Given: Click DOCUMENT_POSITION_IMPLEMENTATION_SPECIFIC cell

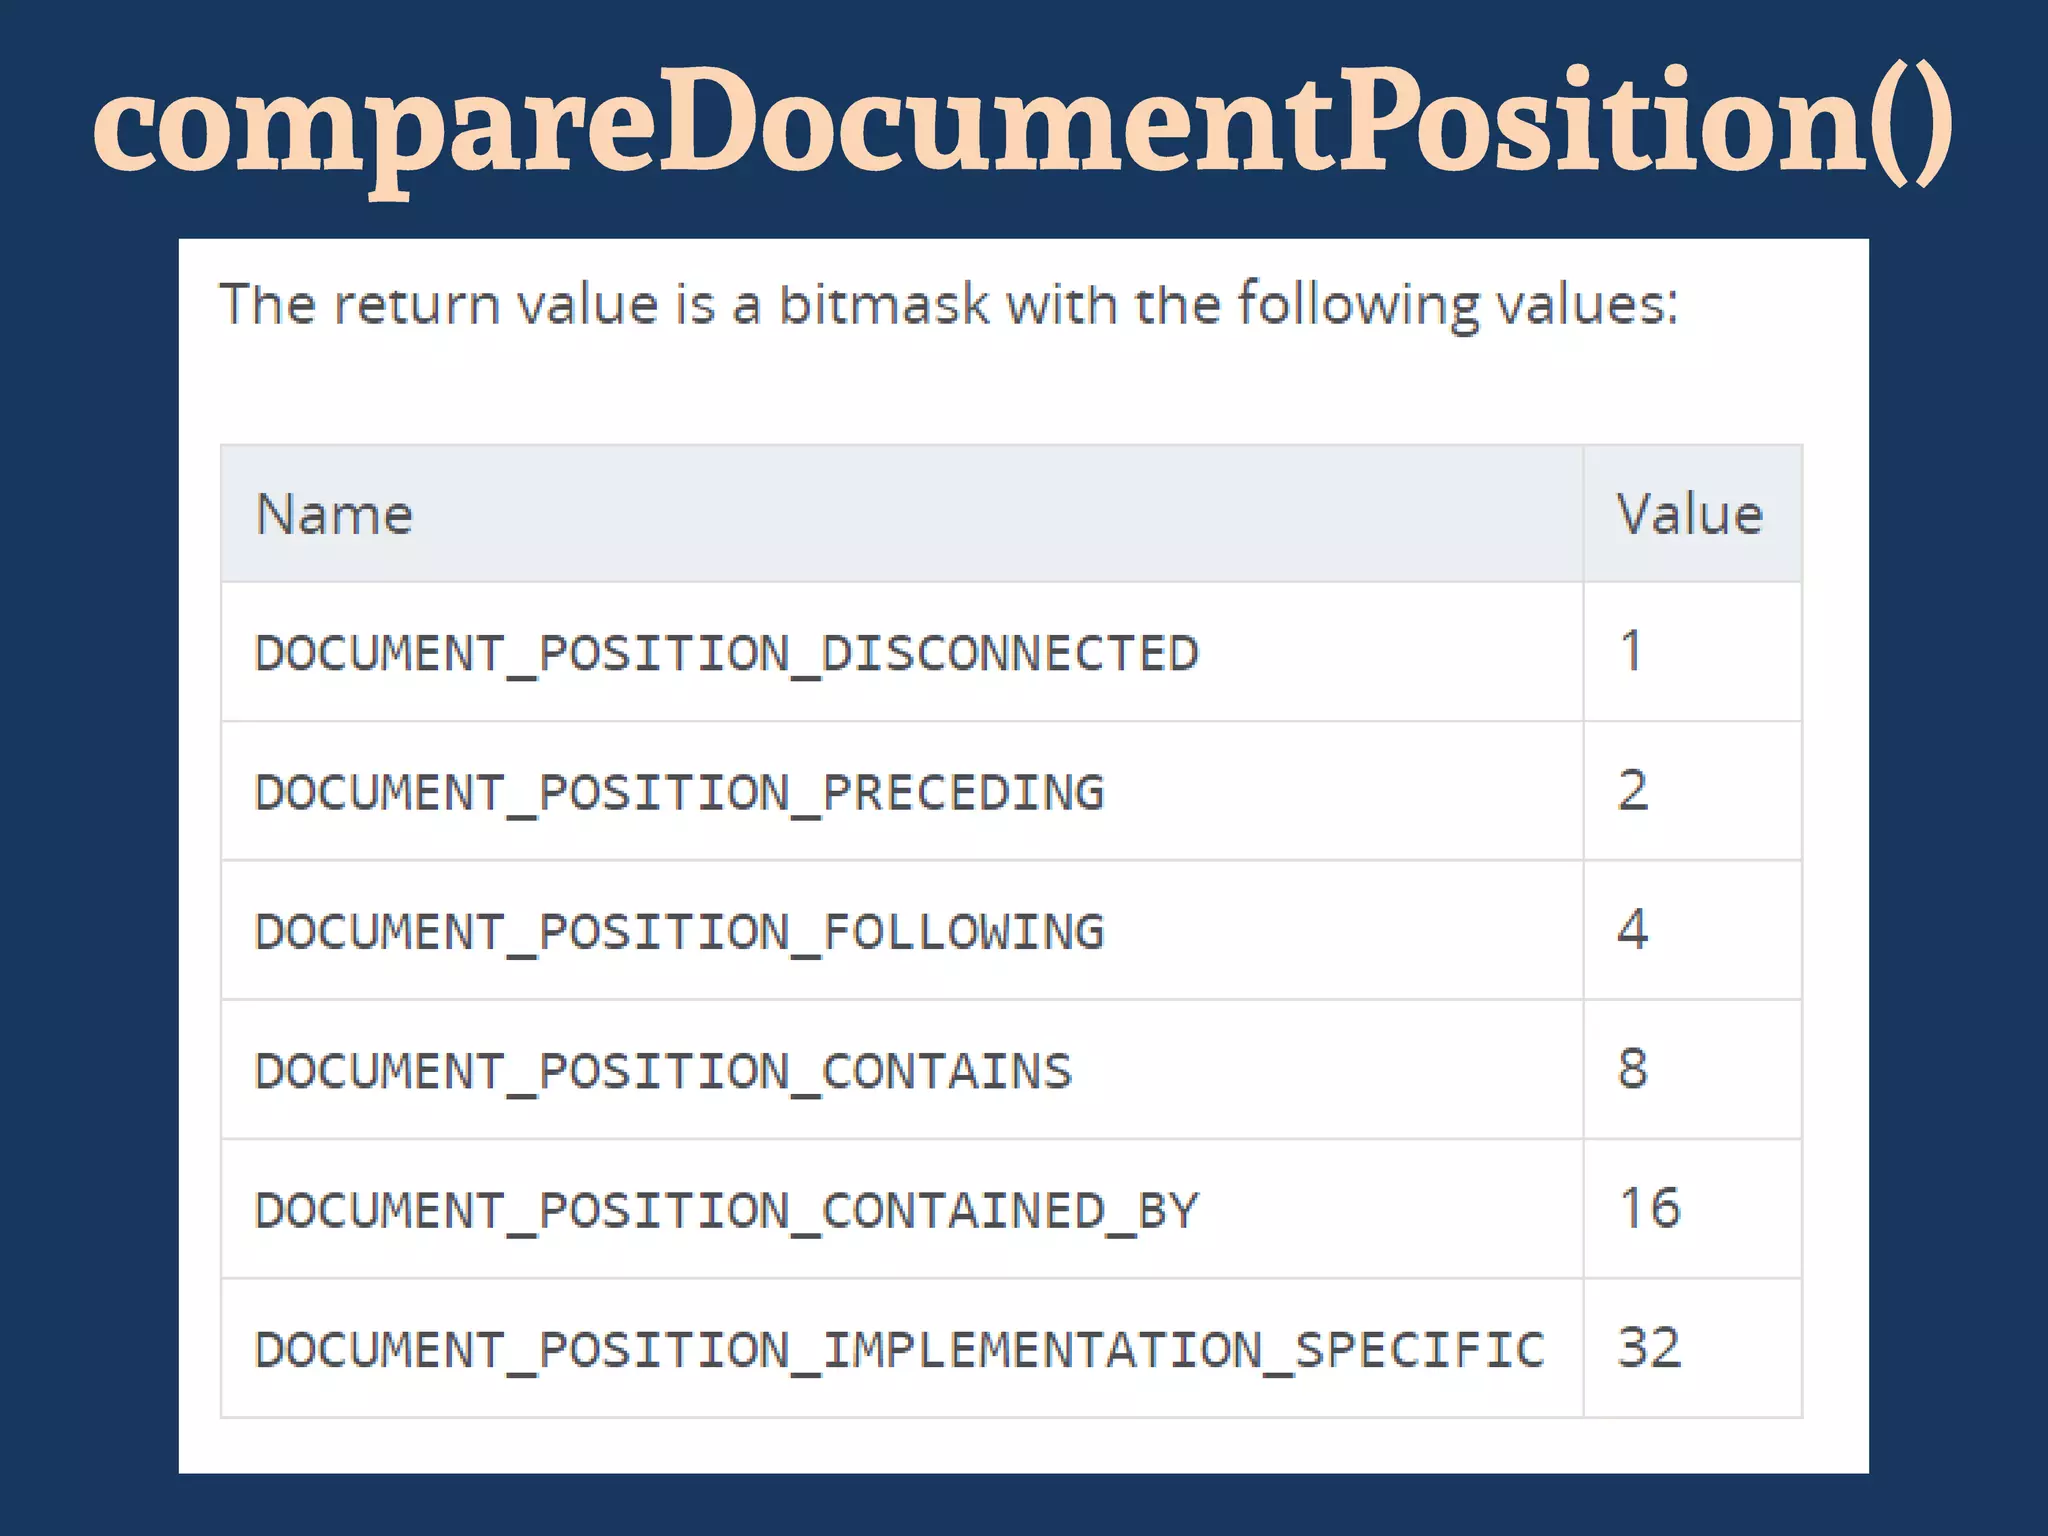Looking at the screenshot, I should [x=900, y=1349].
